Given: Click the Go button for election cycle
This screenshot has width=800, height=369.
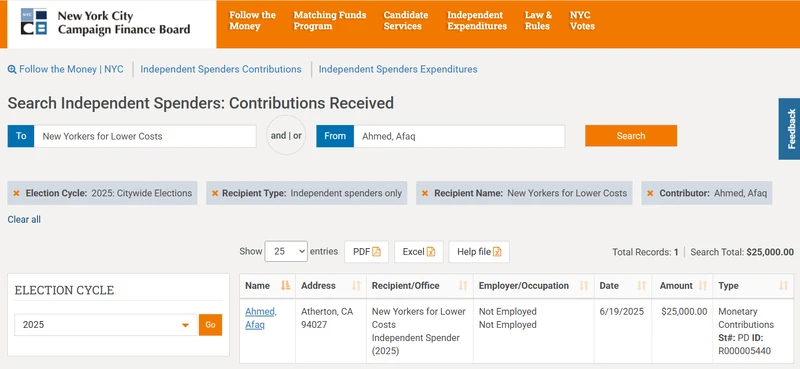Looking at the screenshot, I should pos(210,325).
